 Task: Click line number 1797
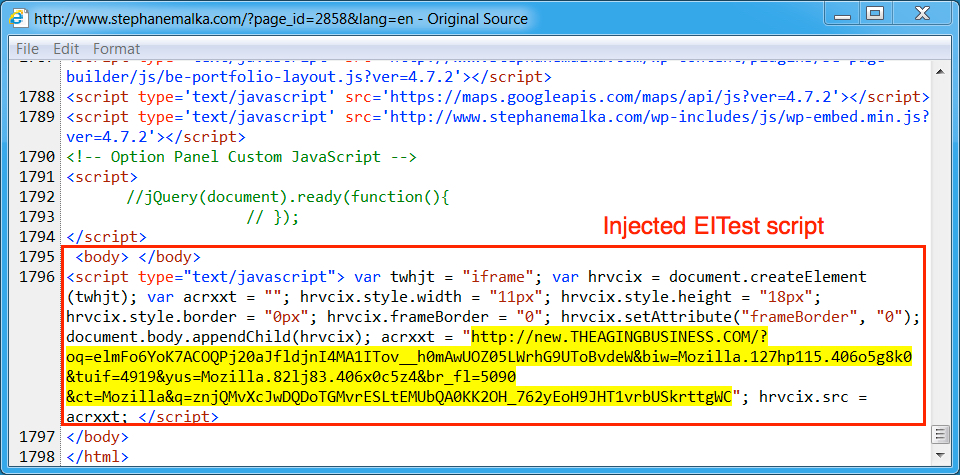coord(37,437)
